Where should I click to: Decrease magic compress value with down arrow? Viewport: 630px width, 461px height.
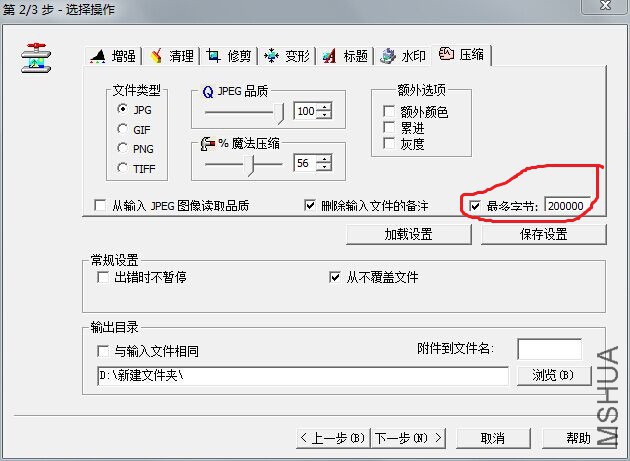(324, 167)
